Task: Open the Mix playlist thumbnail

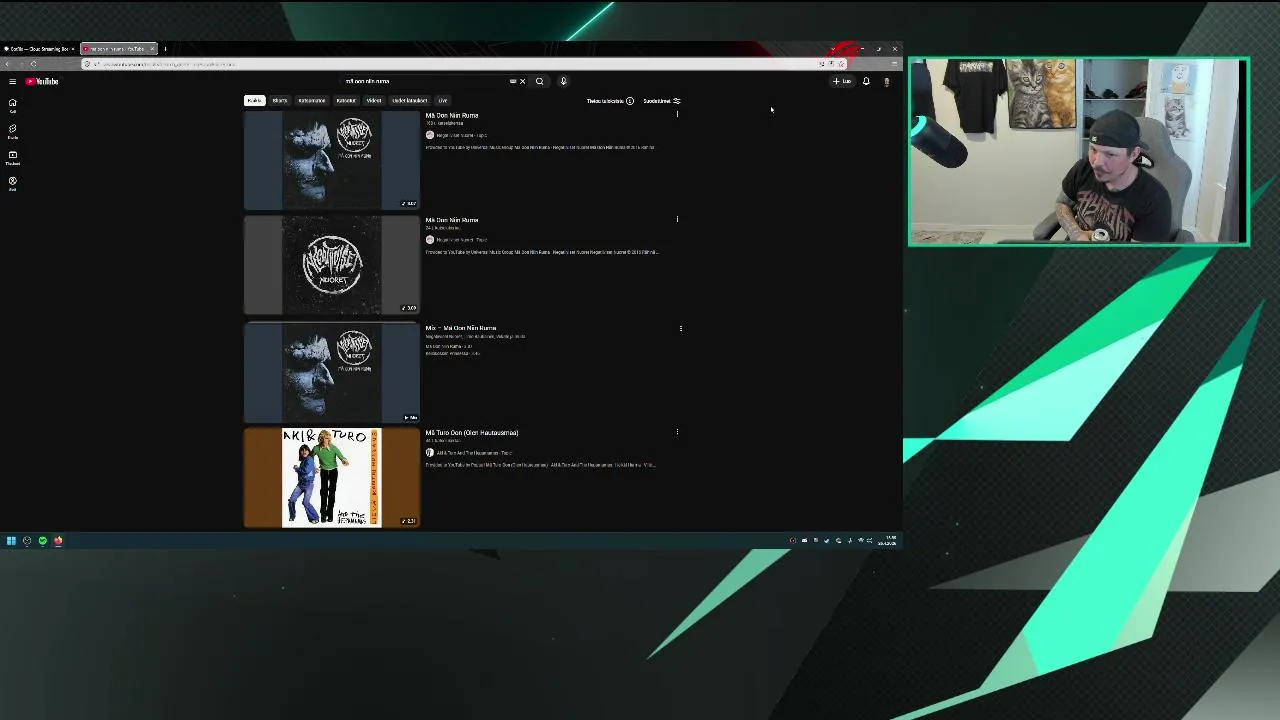Action: 332,373
